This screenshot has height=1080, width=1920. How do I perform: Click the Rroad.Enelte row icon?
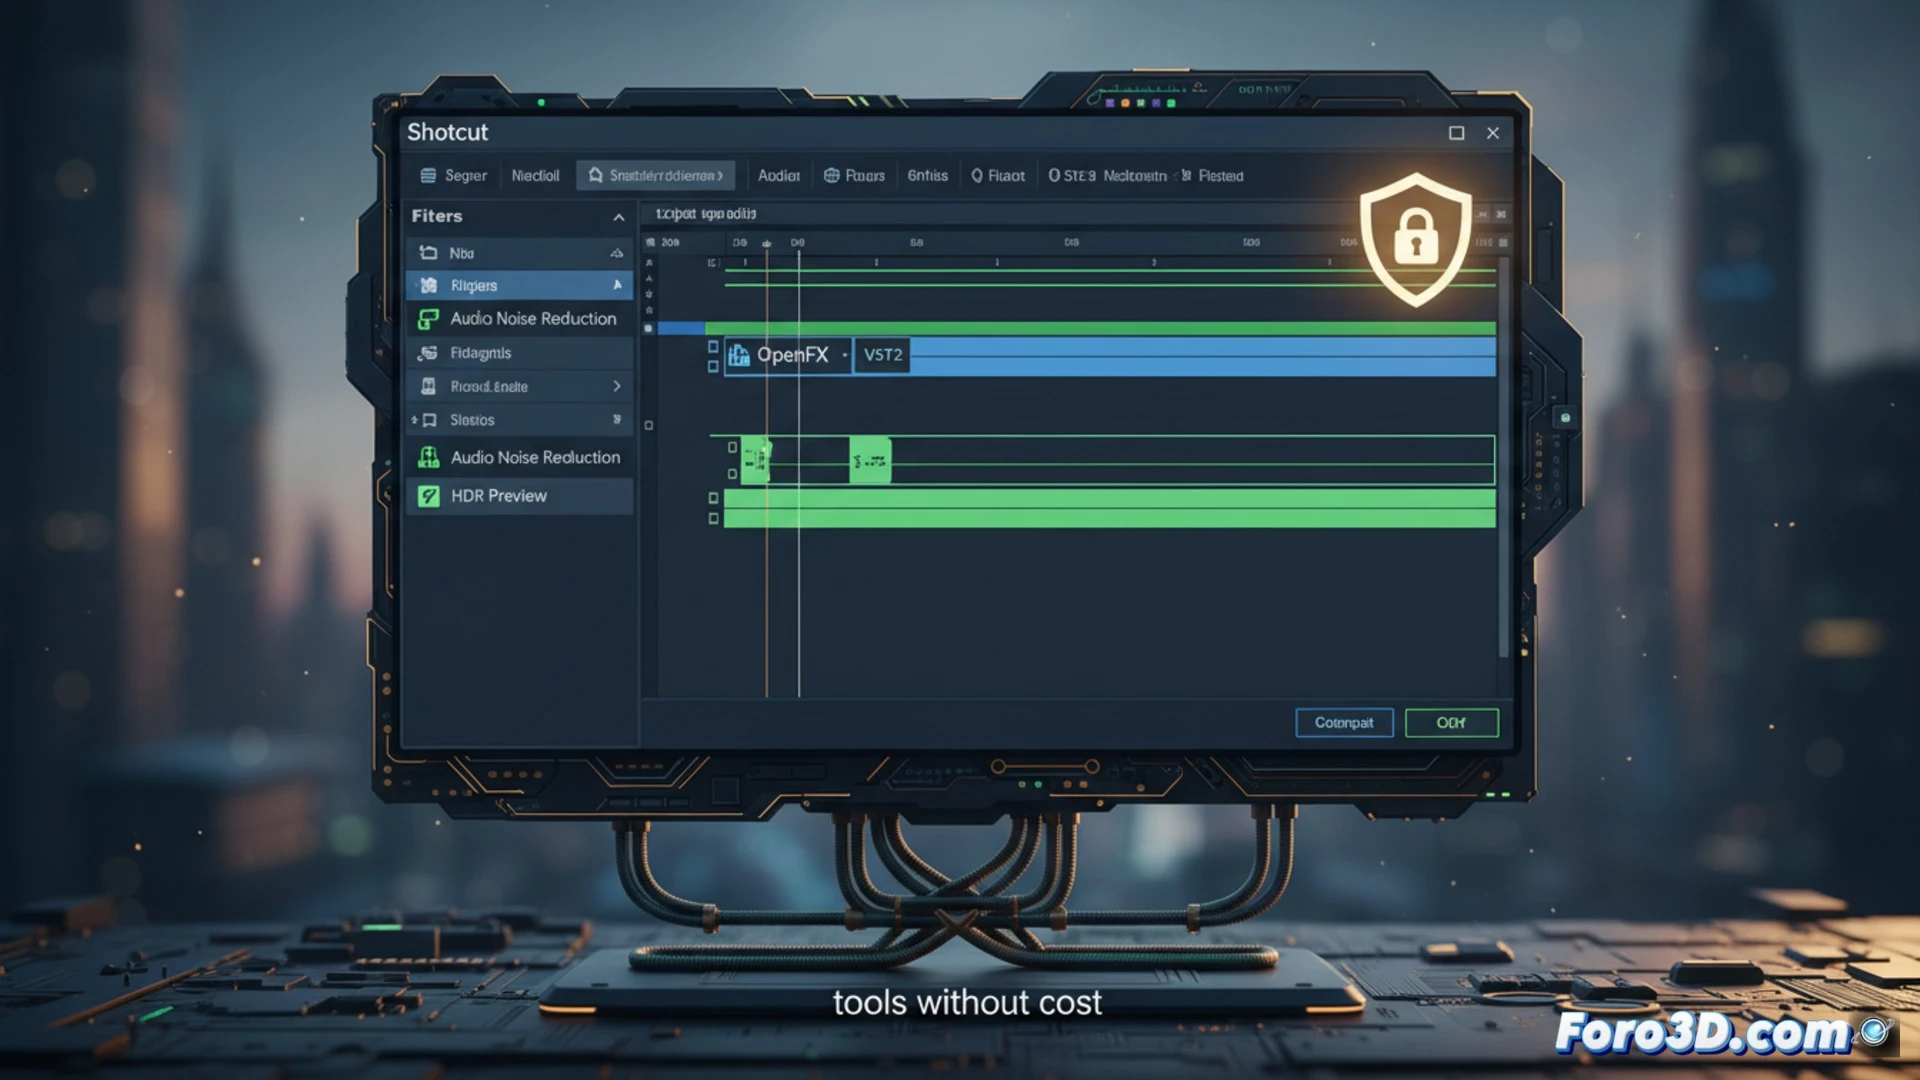tap(428, 386)
